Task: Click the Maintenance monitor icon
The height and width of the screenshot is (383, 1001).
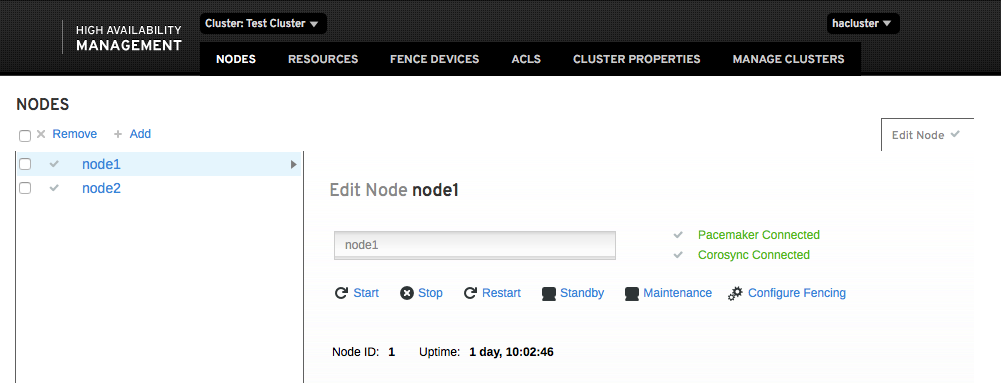Action: coord(632,294)
